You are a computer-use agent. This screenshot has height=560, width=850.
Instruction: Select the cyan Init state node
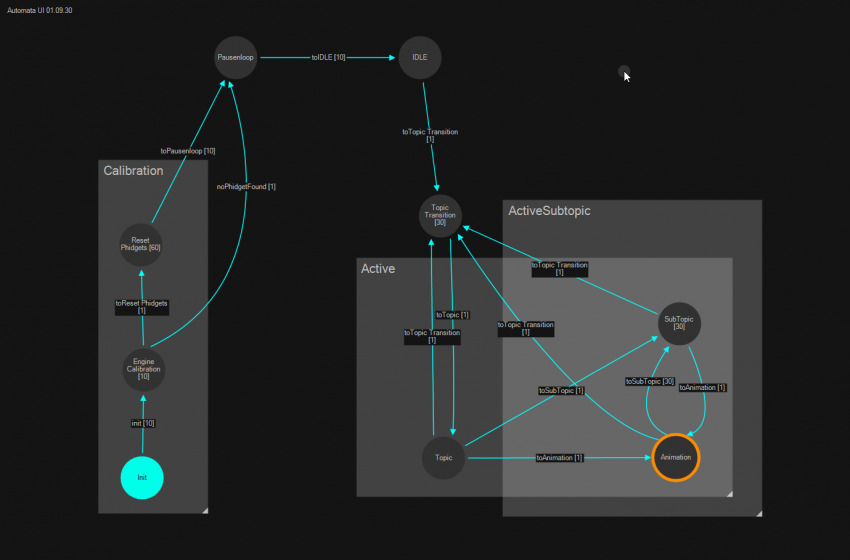(x=142, y=478)
